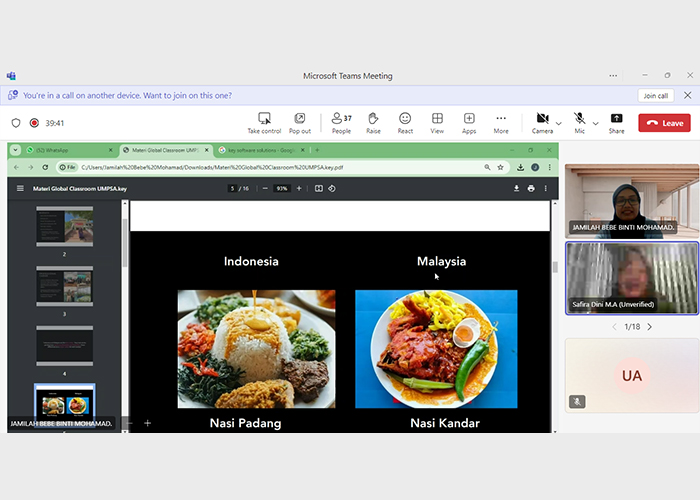The height and width of the screenshot is (500, 700).
Task: Click the address bar zoom magnifier icon
Action: (x=487, y=167)
